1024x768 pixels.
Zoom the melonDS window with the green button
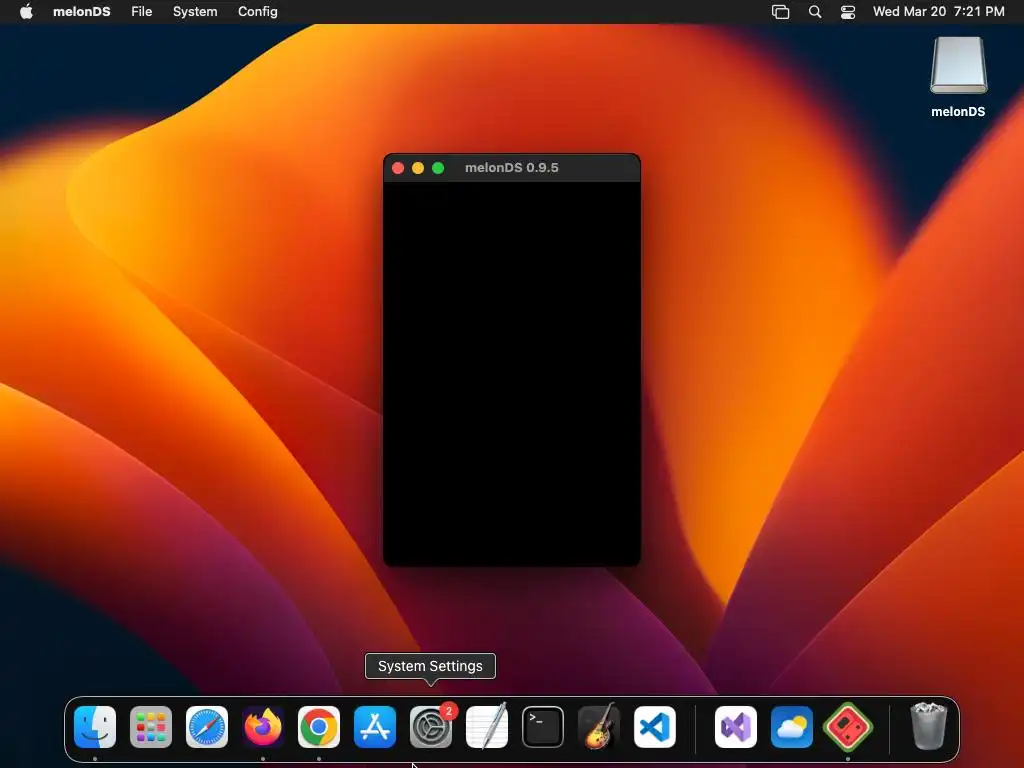(x=438, y=168)
